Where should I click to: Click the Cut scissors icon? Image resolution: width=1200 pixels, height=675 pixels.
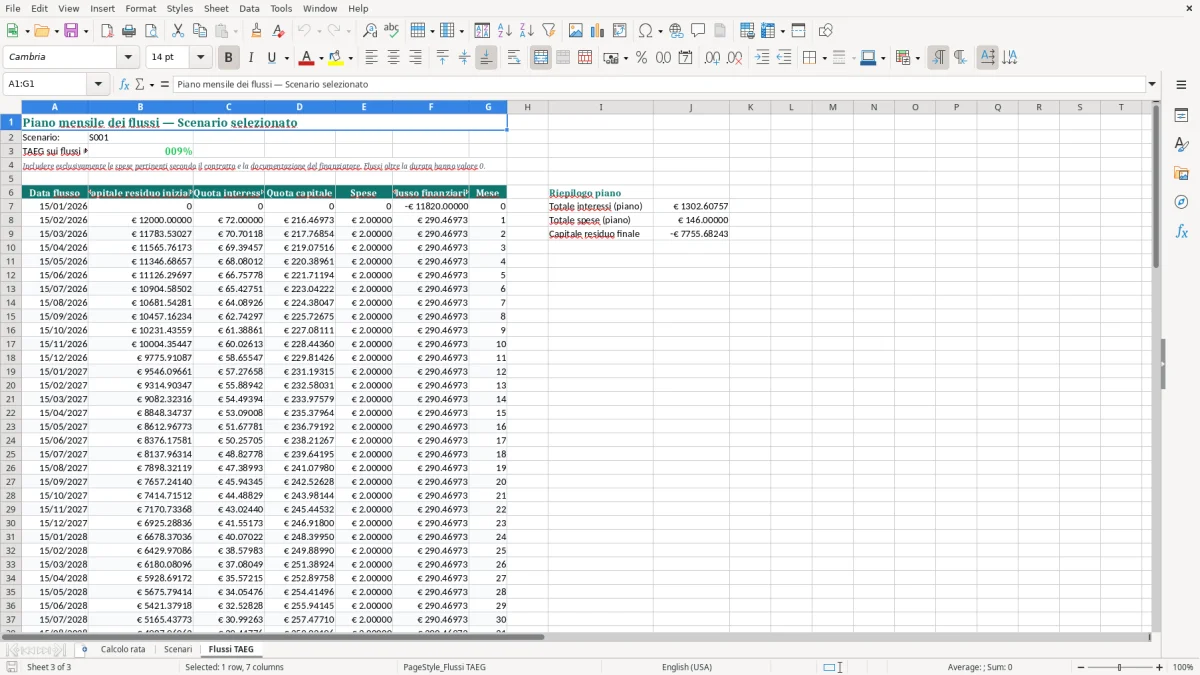178,31
